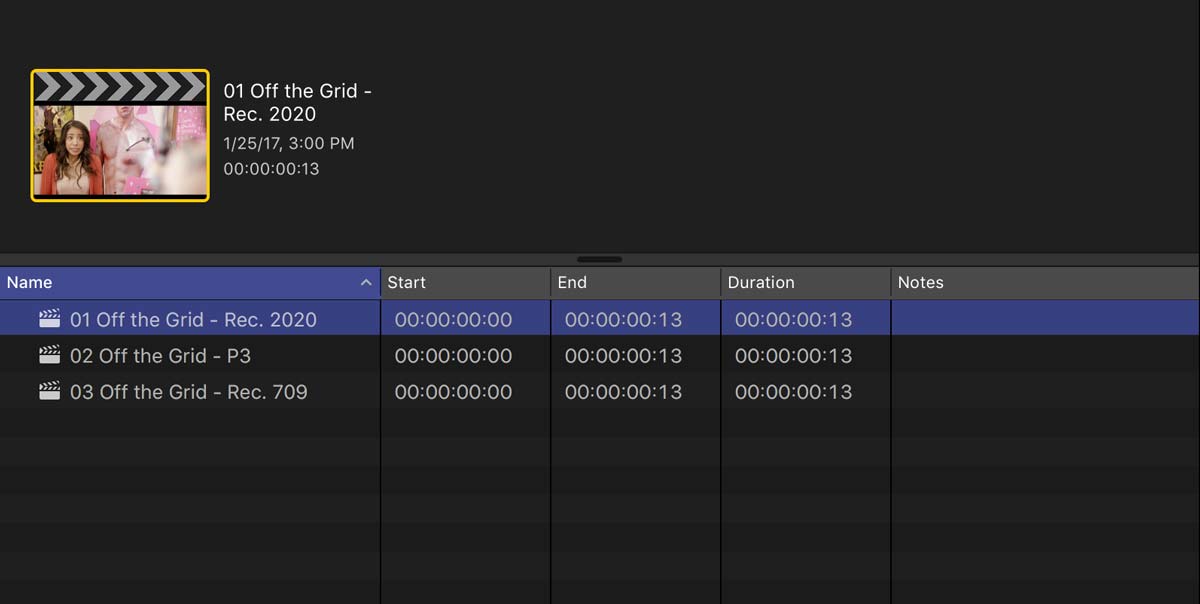Select the row named 01 Off the Grid - Rec. 2020
This screenshot has width=1200, height=604.
600,319
